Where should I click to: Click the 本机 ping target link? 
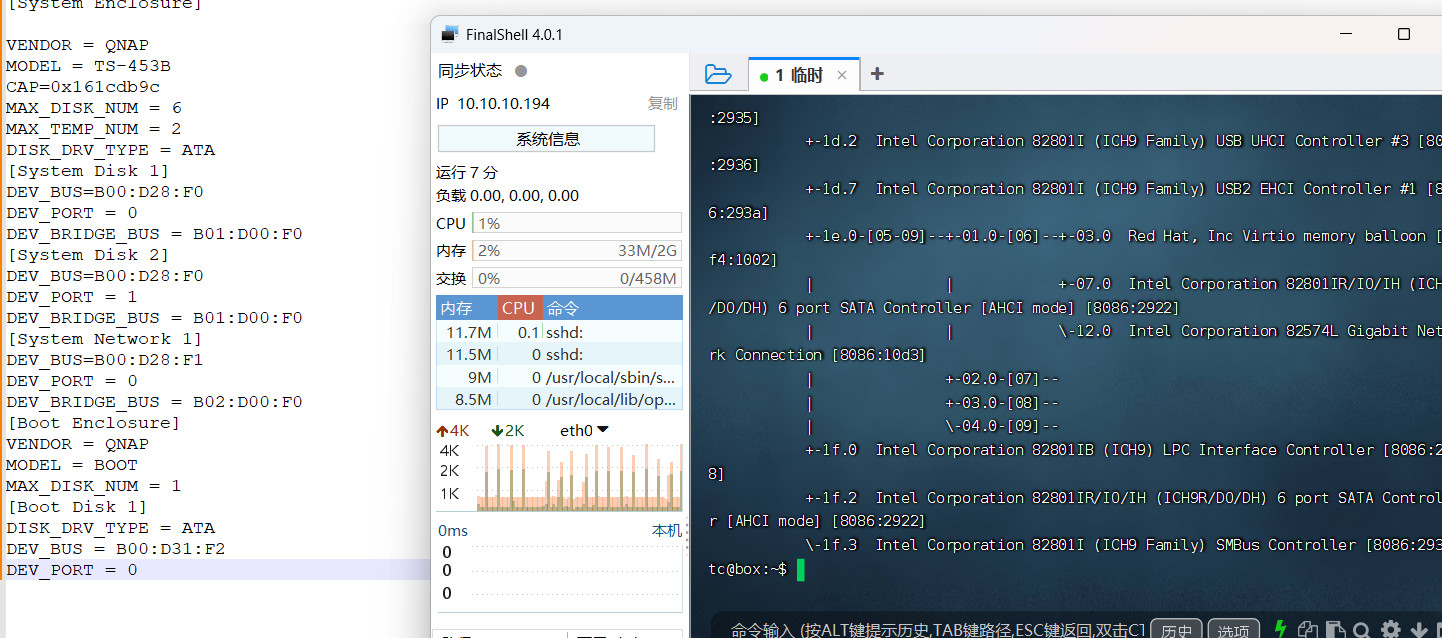[x=667, y=530]
